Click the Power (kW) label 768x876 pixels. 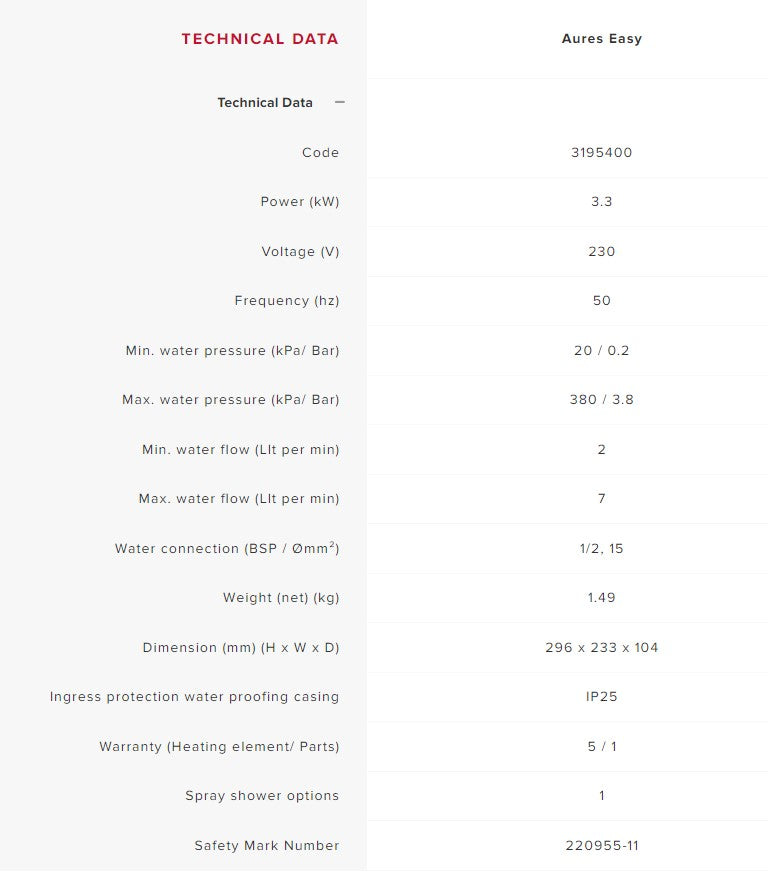point(300,202)
